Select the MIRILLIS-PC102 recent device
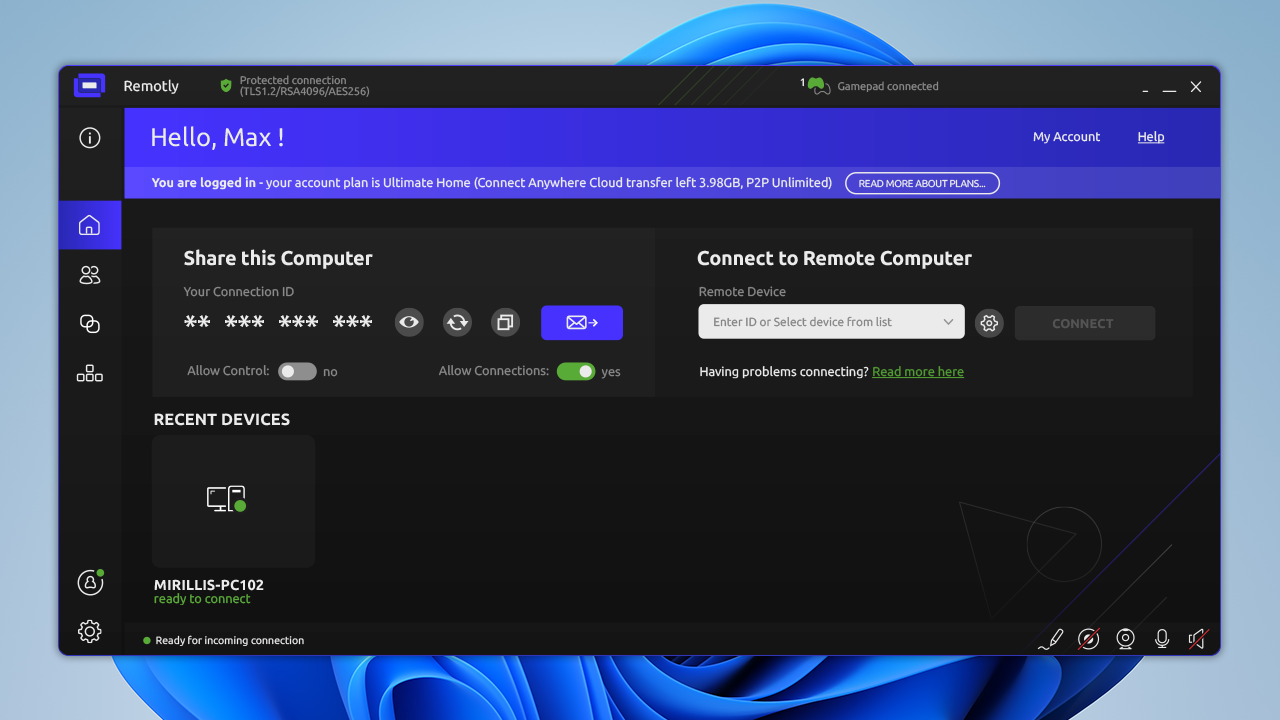Viewport: 1280px width, 720px height. click(x=233, y=501)
